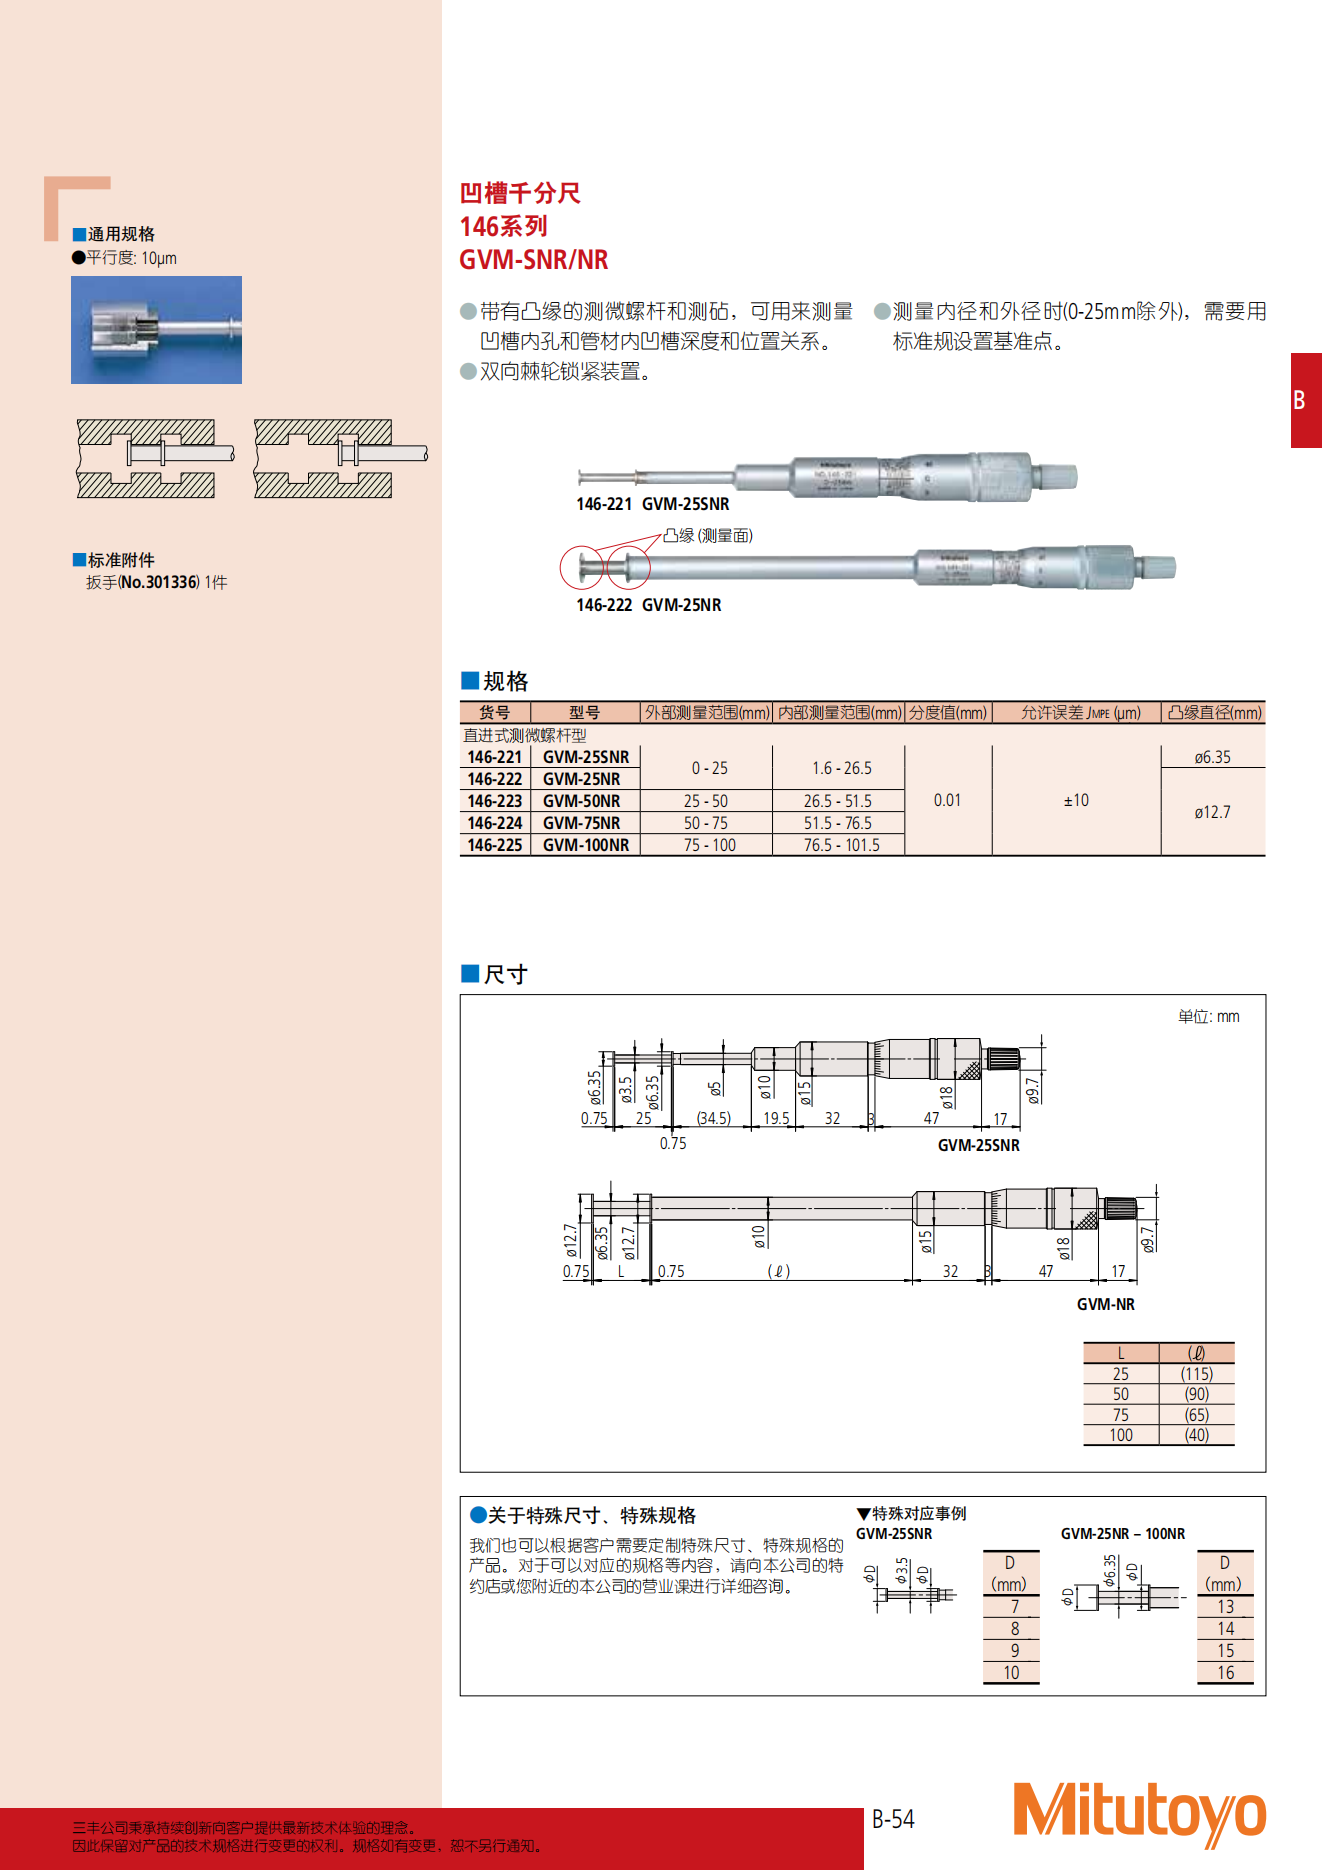Image resolution: width=1322 pixels, height=1870 pixels.
Task: Click the '货号' table column header
Action: 494,713
